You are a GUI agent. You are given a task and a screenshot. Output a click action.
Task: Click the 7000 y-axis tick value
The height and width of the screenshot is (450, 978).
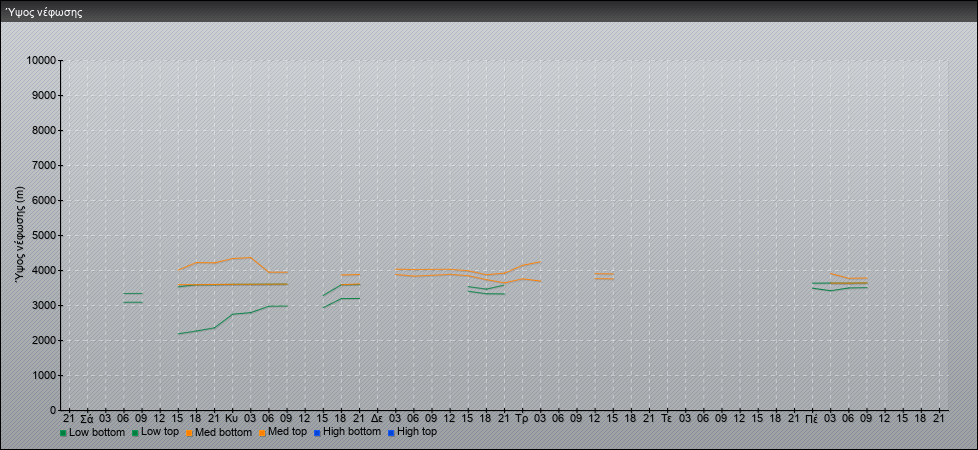click(44, 165)
